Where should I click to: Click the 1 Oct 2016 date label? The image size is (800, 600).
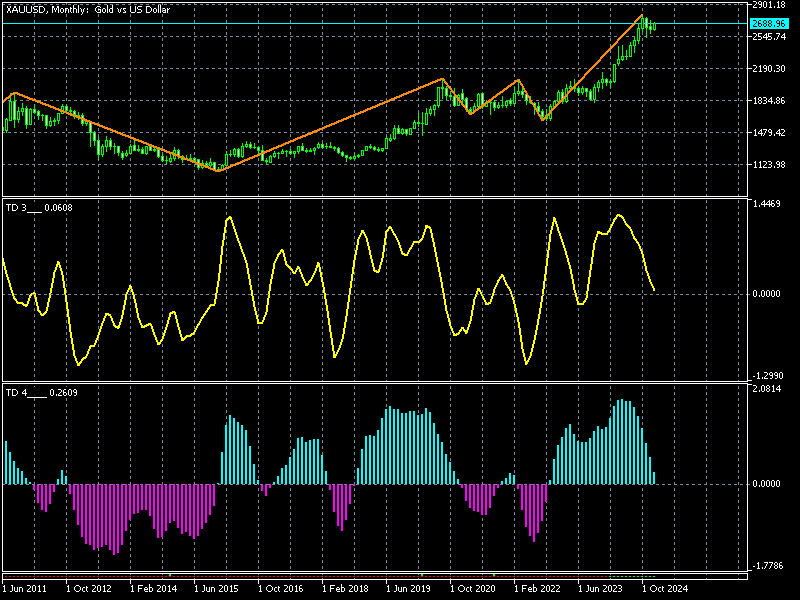281,588
